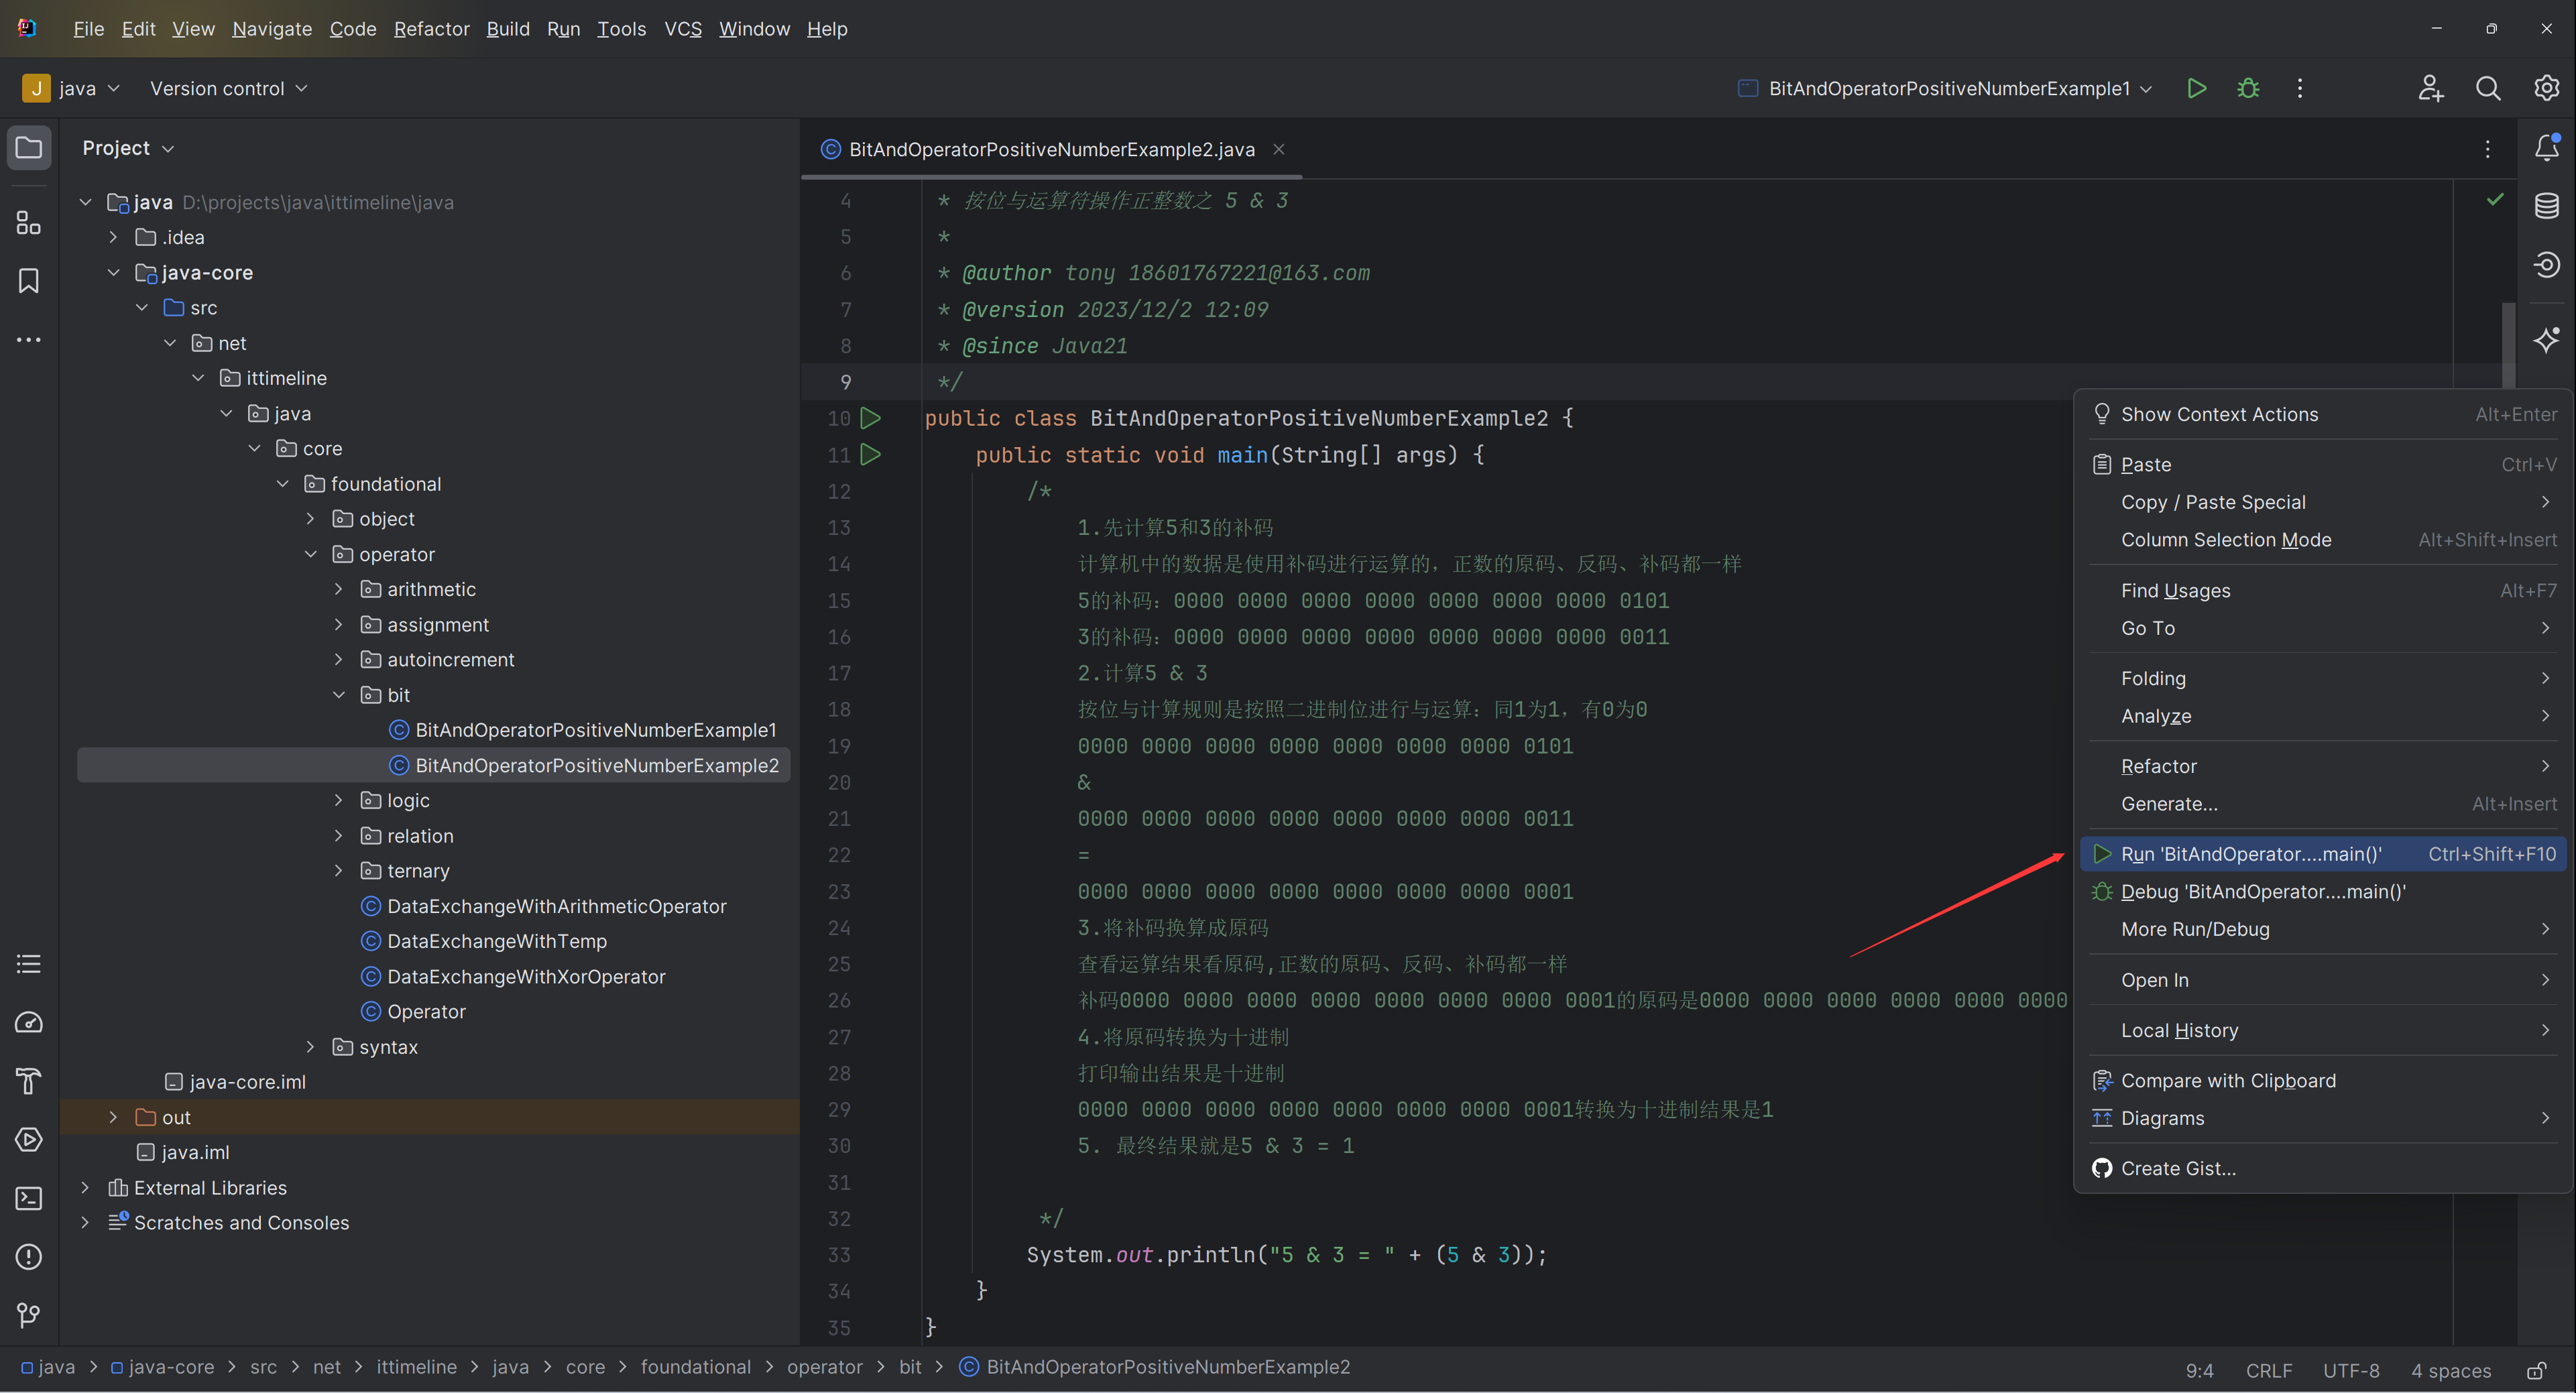Open Find Usages from context menu
This screenshot has width=2576, height=1393.
(x=2324, y=590)
